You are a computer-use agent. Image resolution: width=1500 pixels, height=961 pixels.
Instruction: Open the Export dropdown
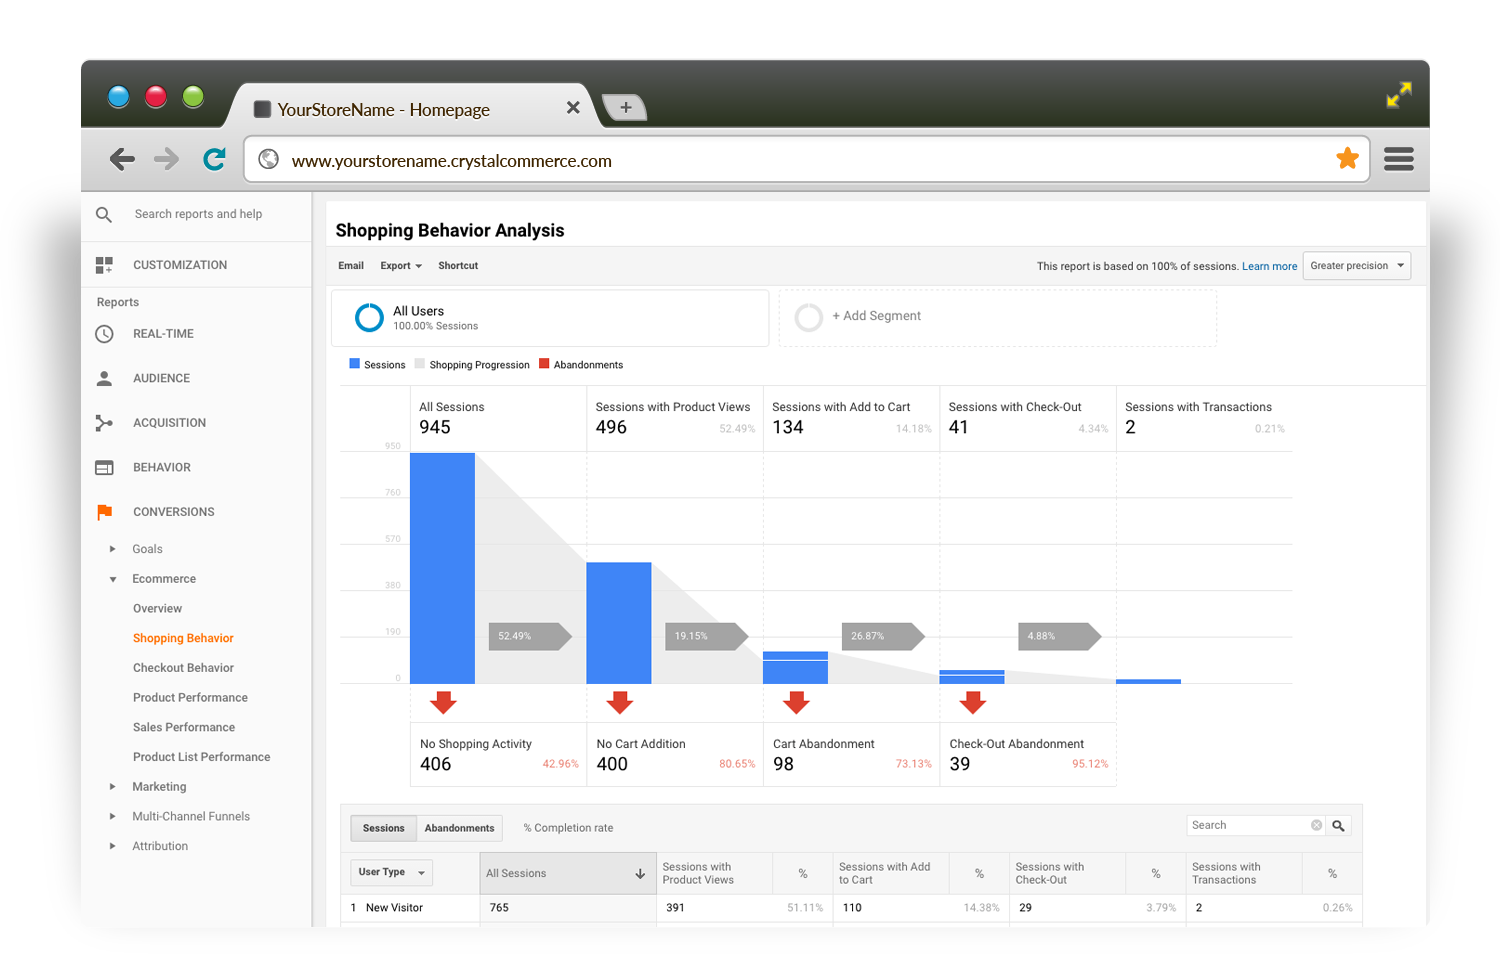(x=401, y=266)
